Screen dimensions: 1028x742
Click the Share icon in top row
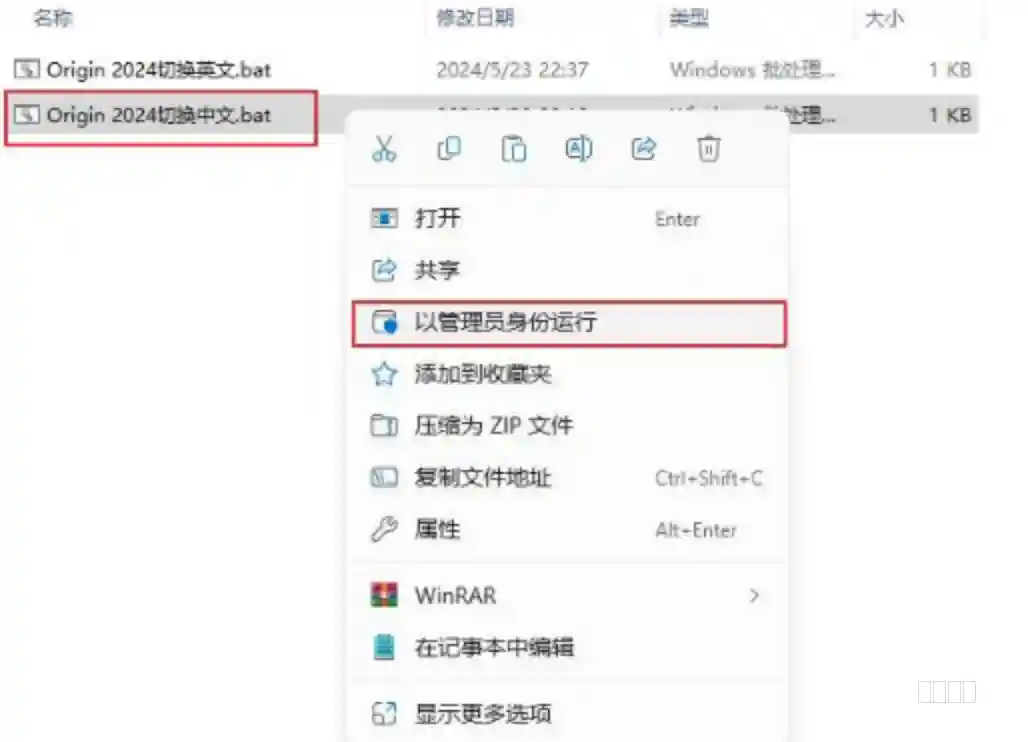coord(643,149)
